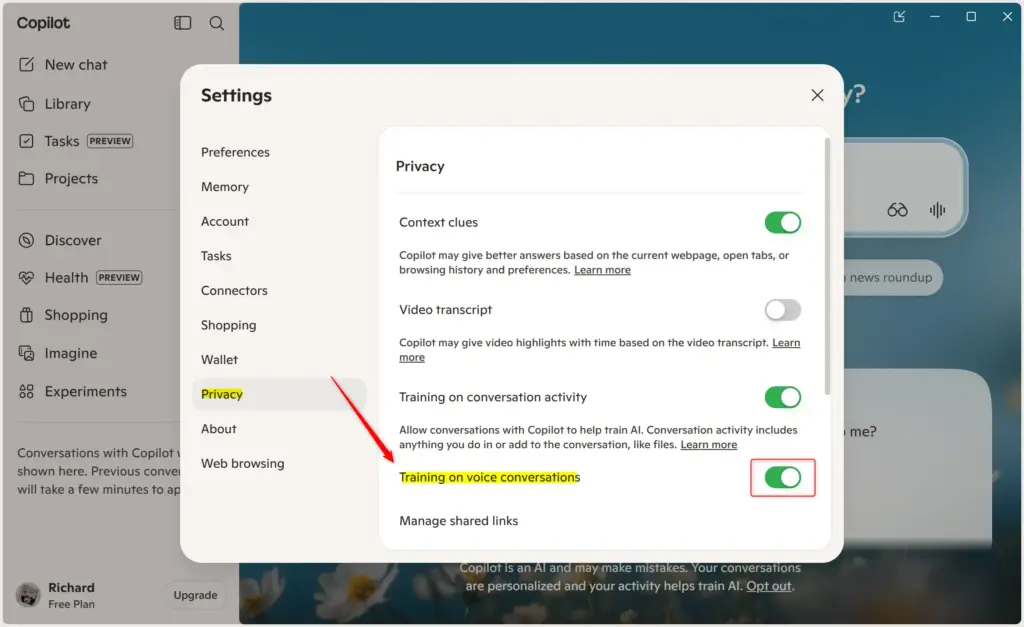Click the Imagine picture icon
Image resolution: width=1024 pixels, height=627 pixels.
[x=26, y=353]
